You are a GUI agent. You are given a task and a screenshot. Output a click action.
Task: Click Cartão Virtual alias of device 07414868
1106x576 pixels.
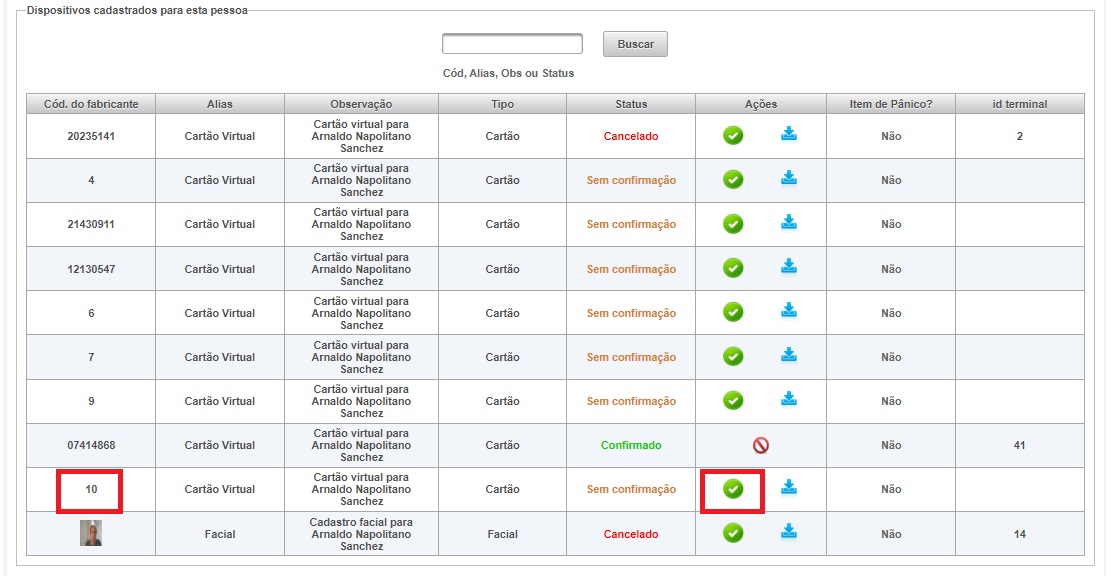(219, 445)
